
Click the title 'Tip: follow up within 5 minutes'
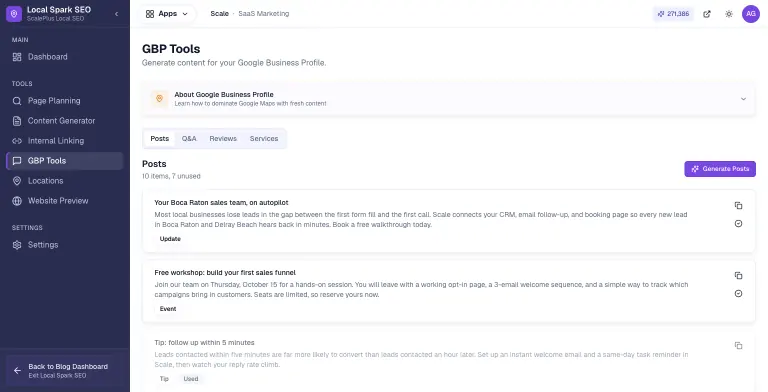coord(204,343)
